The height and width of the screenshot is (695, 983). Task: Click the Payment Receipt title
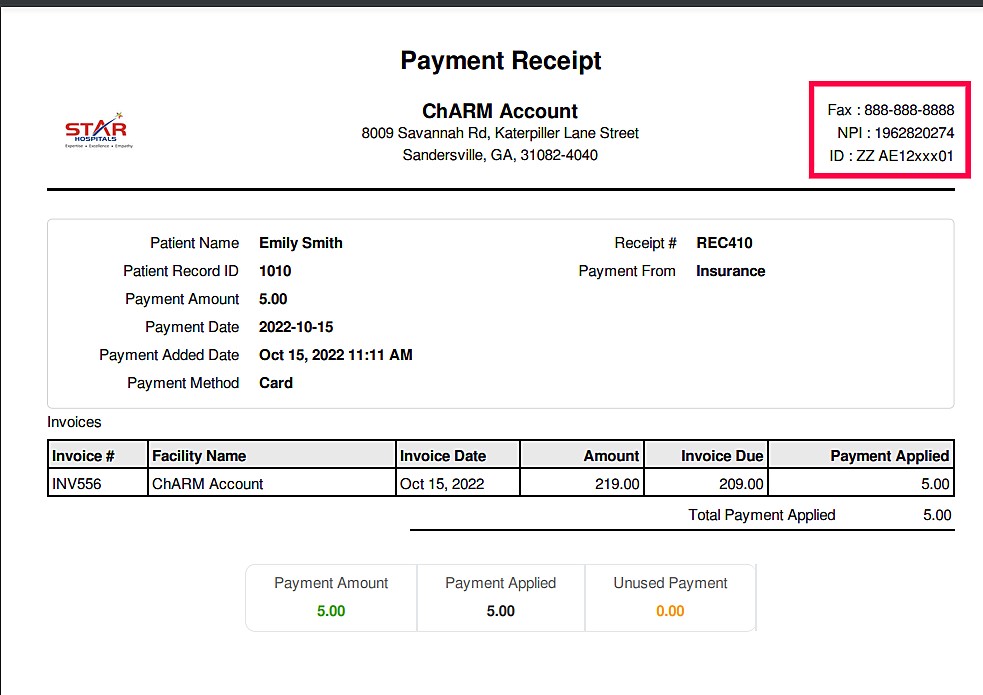(500, 61)
